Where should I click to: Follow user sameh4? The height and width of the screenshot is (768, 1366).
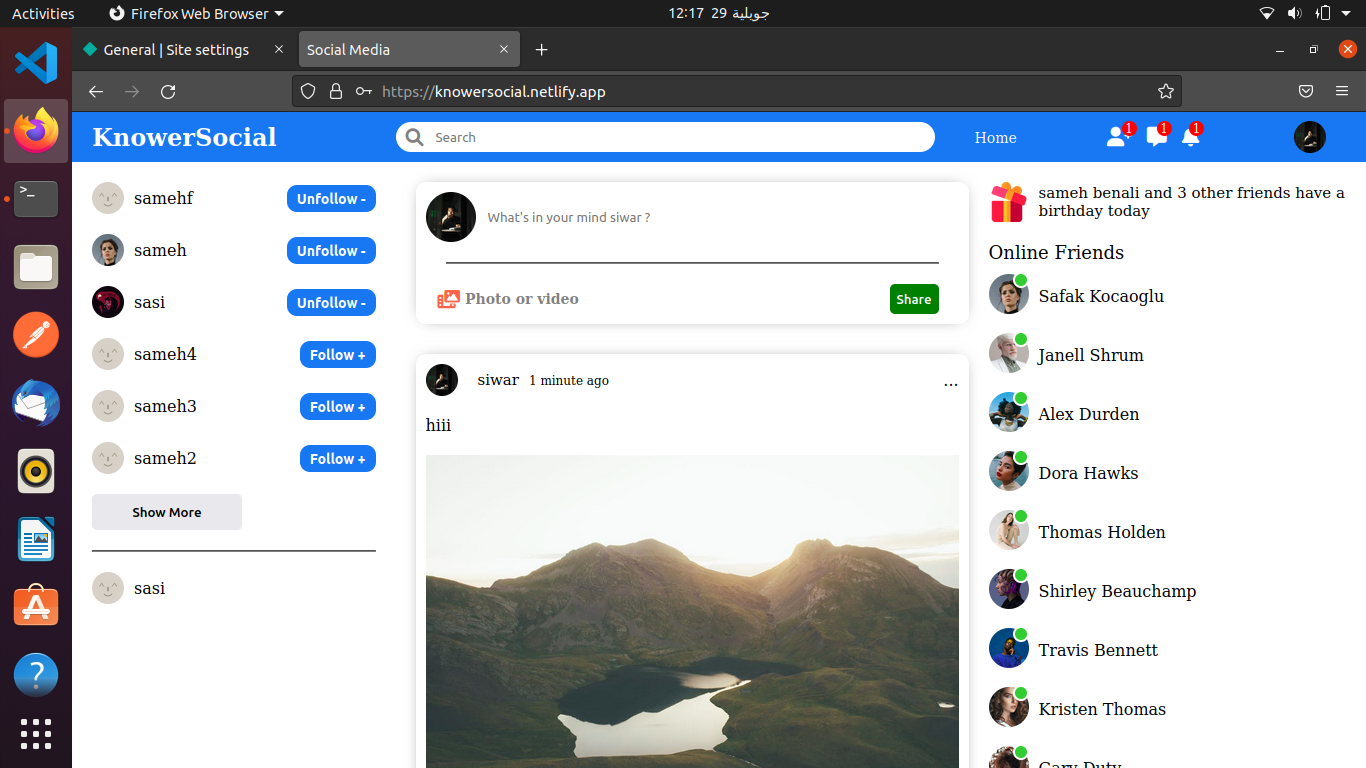coord(337,355)
